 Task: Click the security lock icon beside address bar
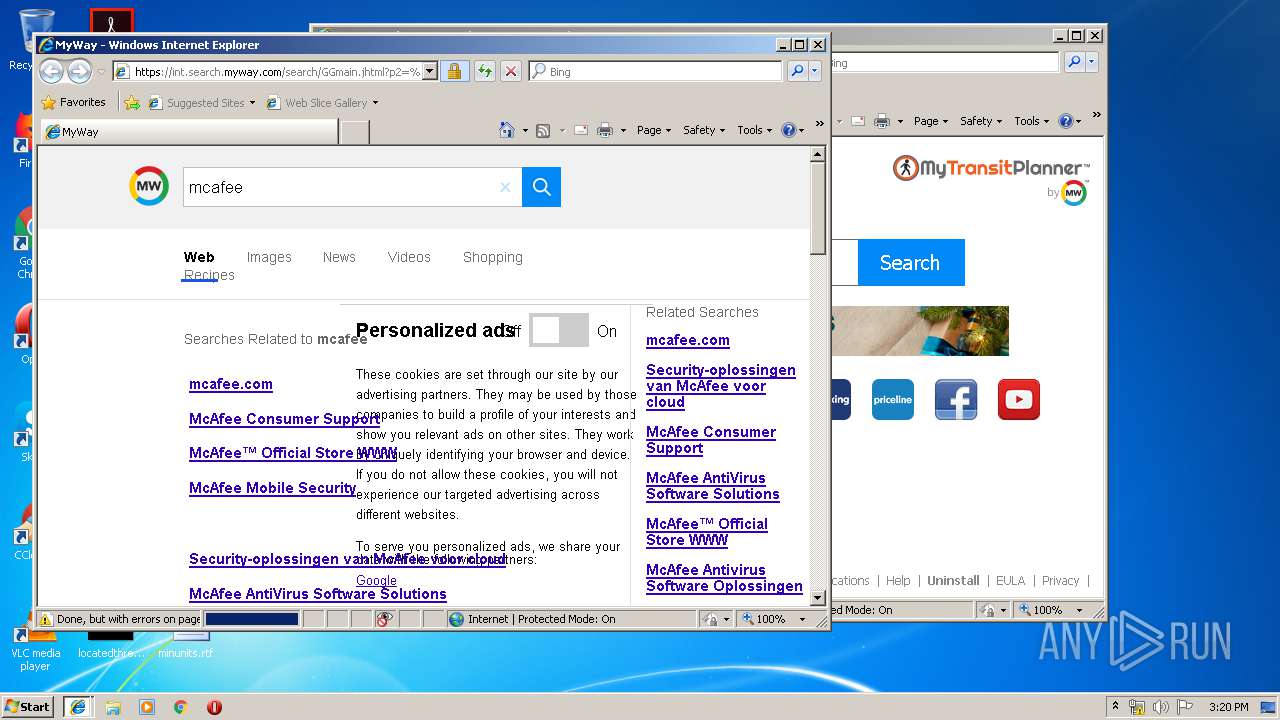pos(454,71)
